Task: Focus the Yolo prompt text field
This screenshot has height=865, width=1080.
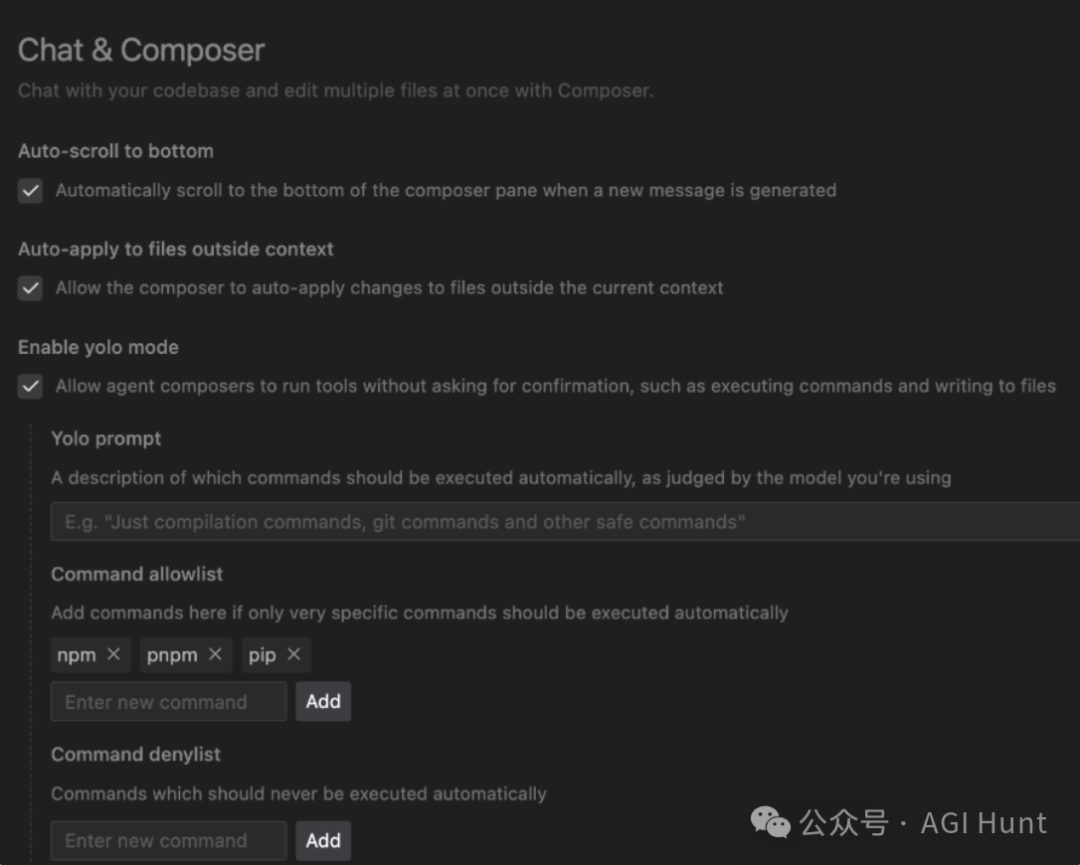Action: point(560,522)
